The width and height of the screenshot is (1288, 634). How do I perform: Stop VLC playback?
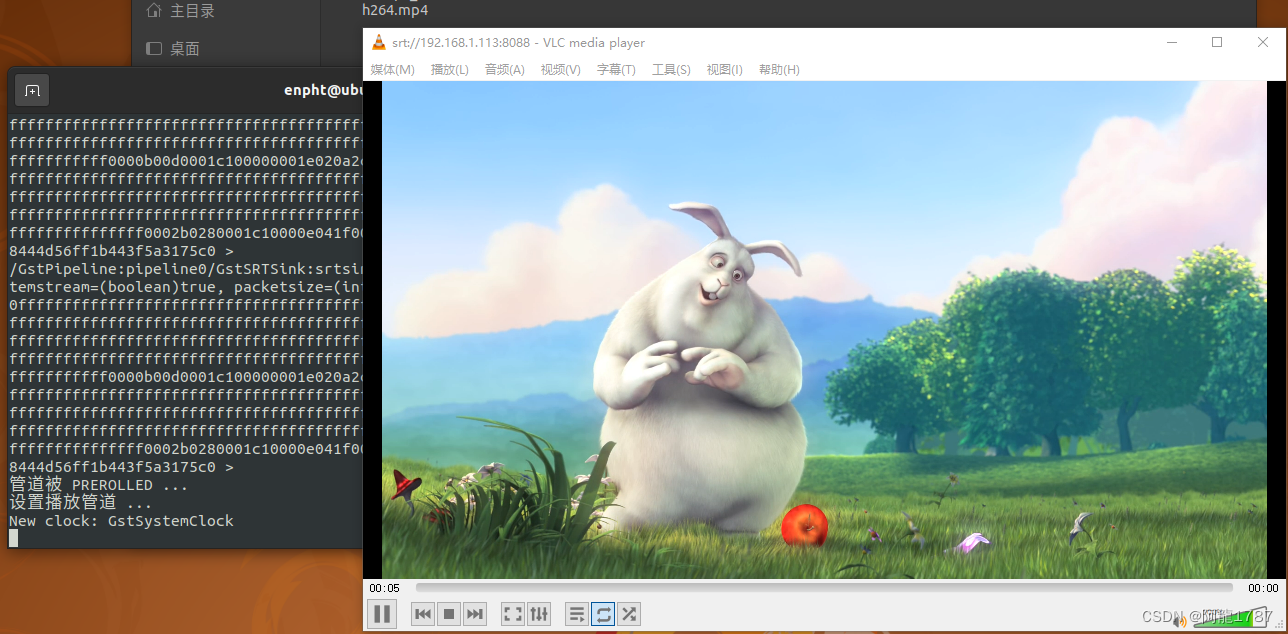click(449, 614)
